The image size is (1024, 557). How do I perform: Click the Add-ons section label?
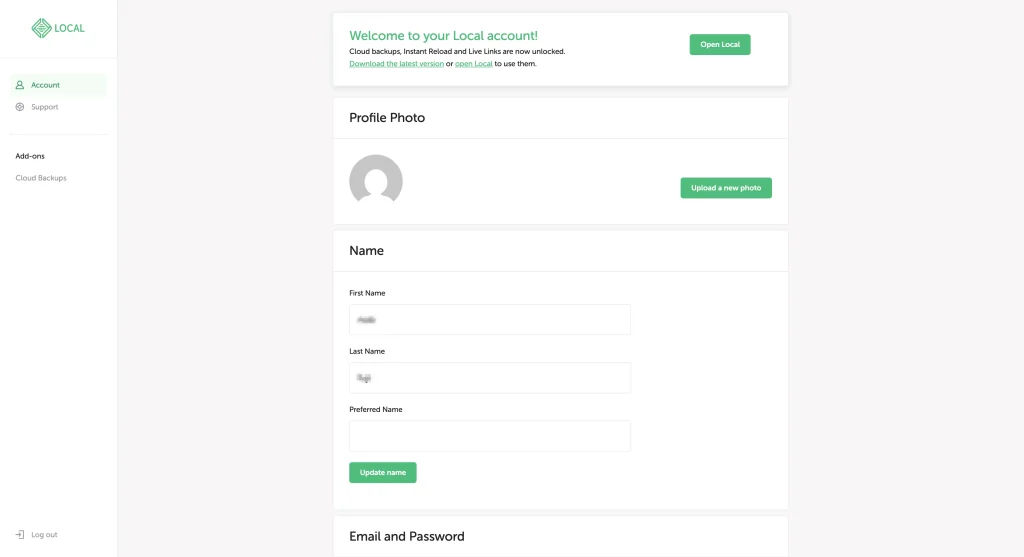pyautogui.click(x=30, y=156)
